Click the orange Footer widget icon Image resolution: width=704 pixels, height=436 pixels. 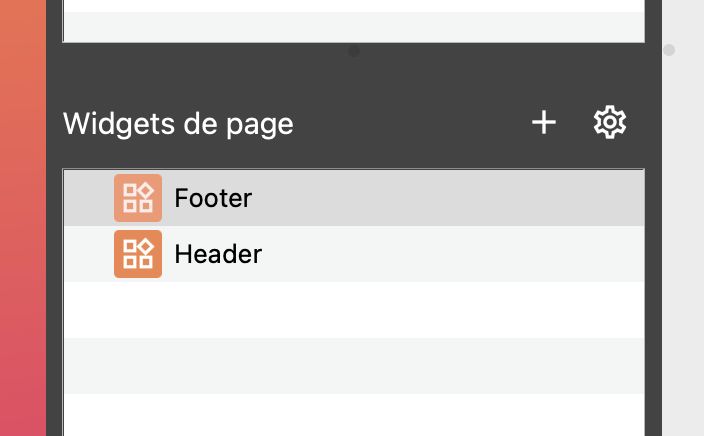[x=138, y=198]
